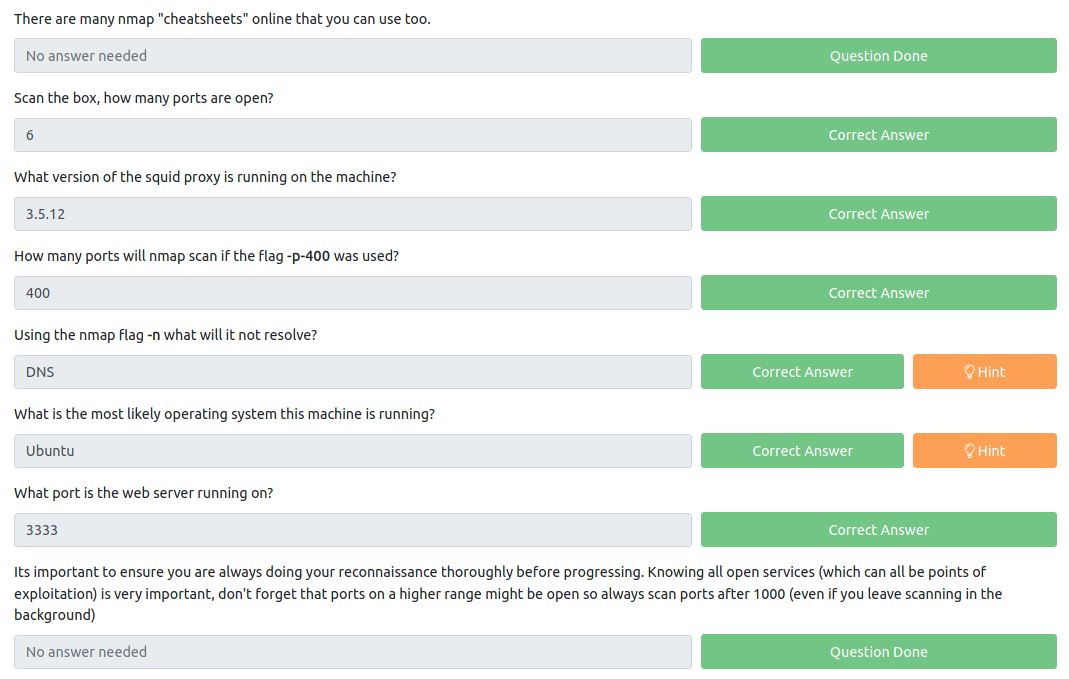Select the answer box containing DNS
1069x679 pixels.
(352, 372)
